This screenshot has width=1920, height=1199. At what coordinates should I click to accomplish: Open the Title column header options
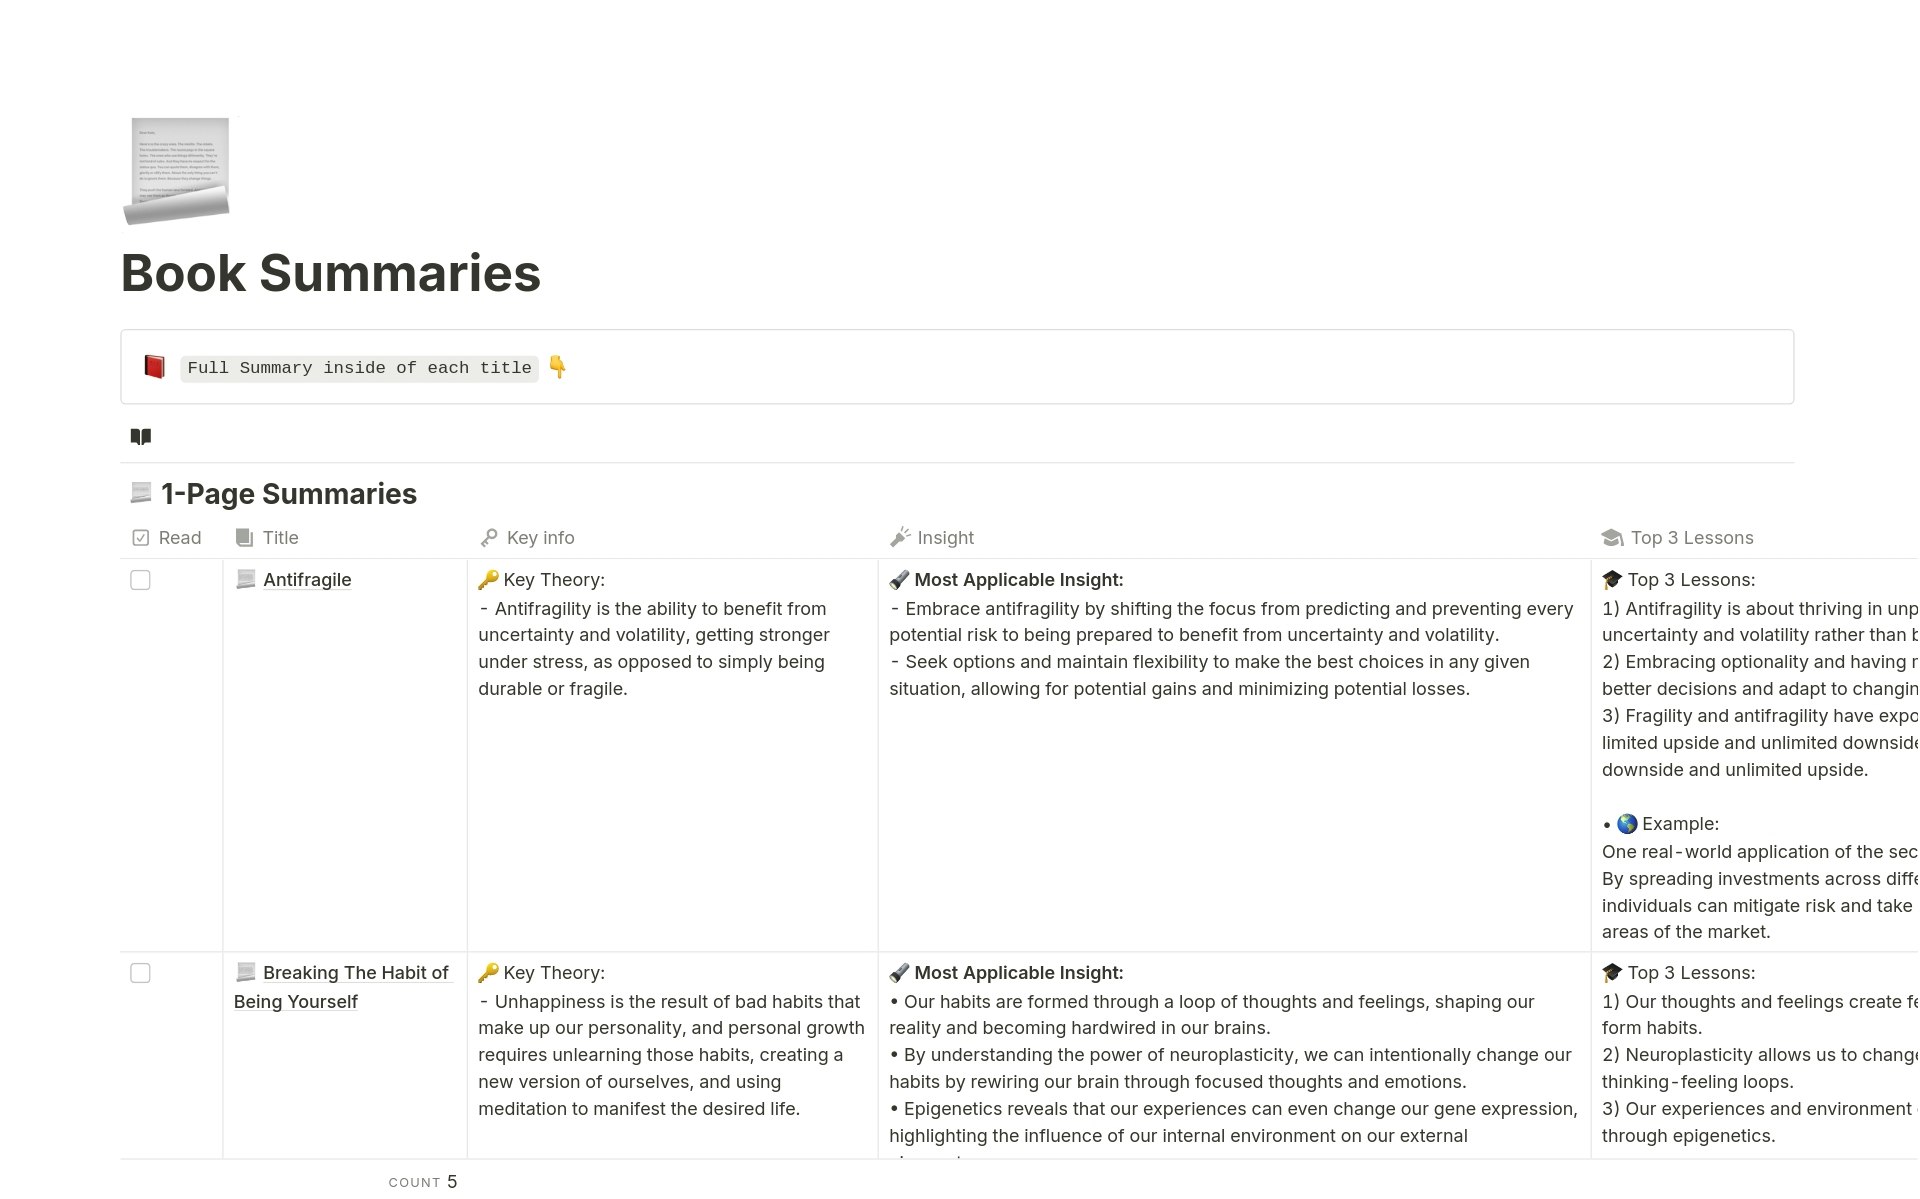click(268, 538)
